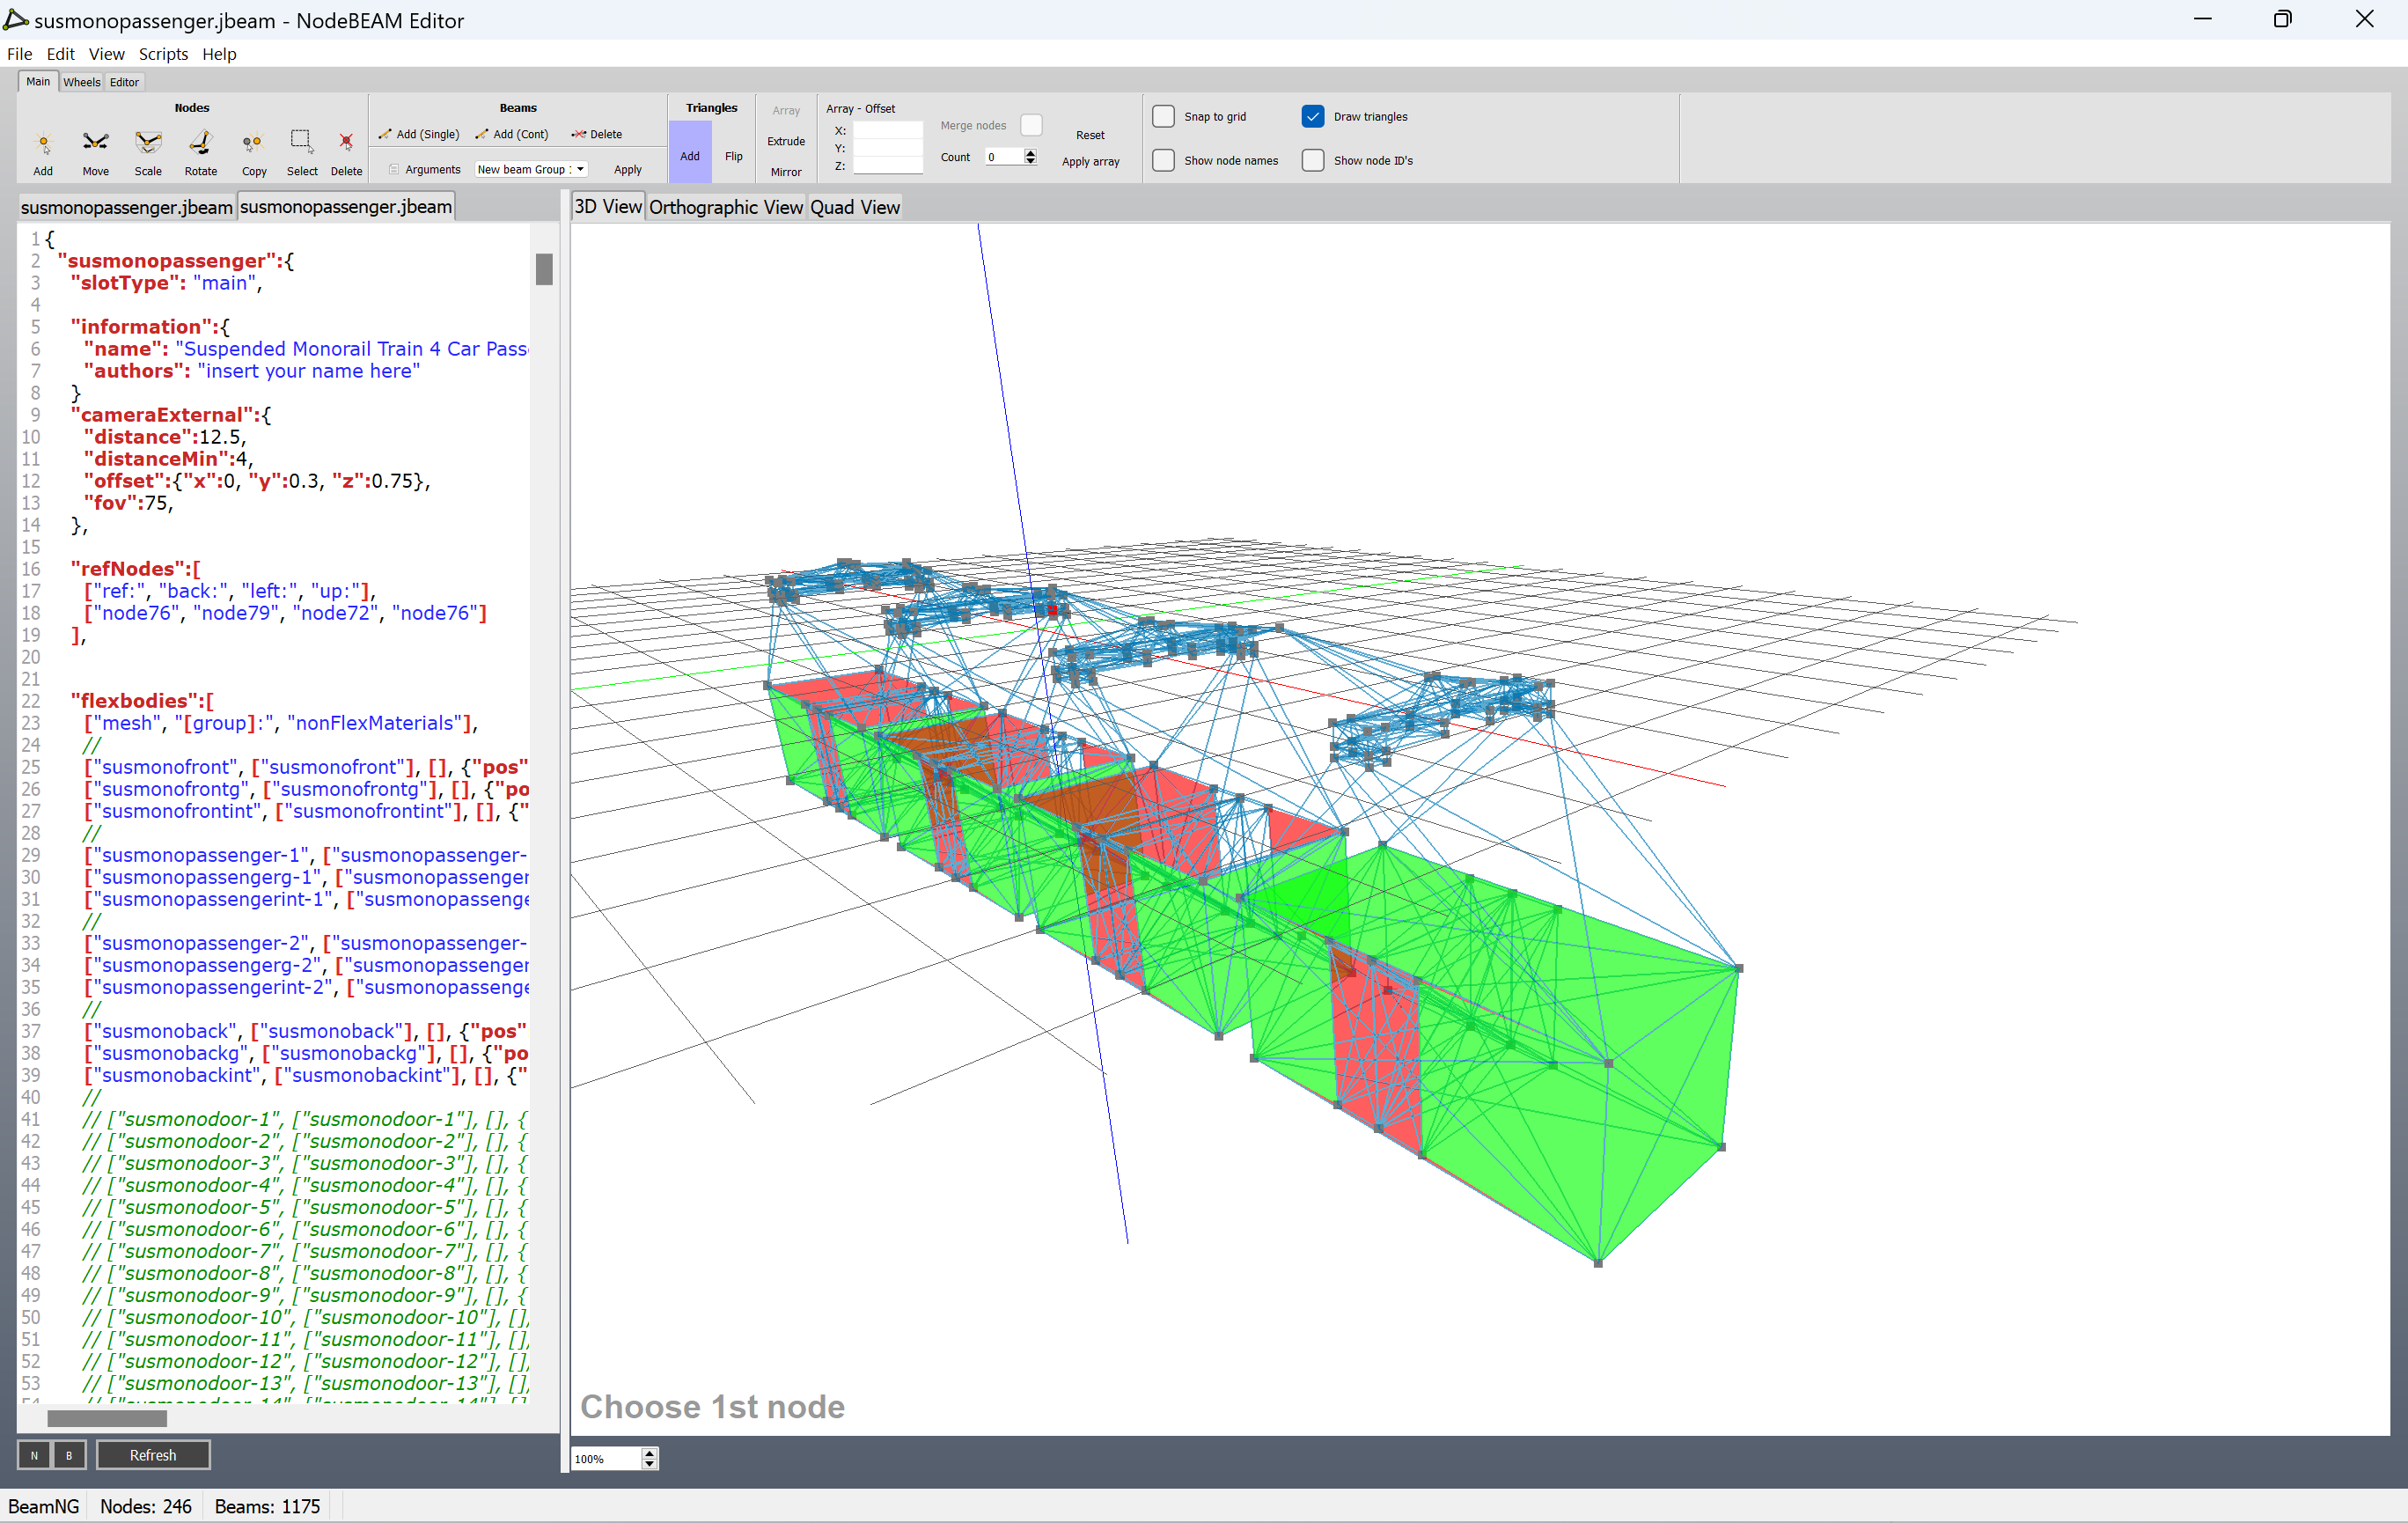Enable Snap to grid checkbox
Screen dimensions: 2408x1523
(1163, 116)
